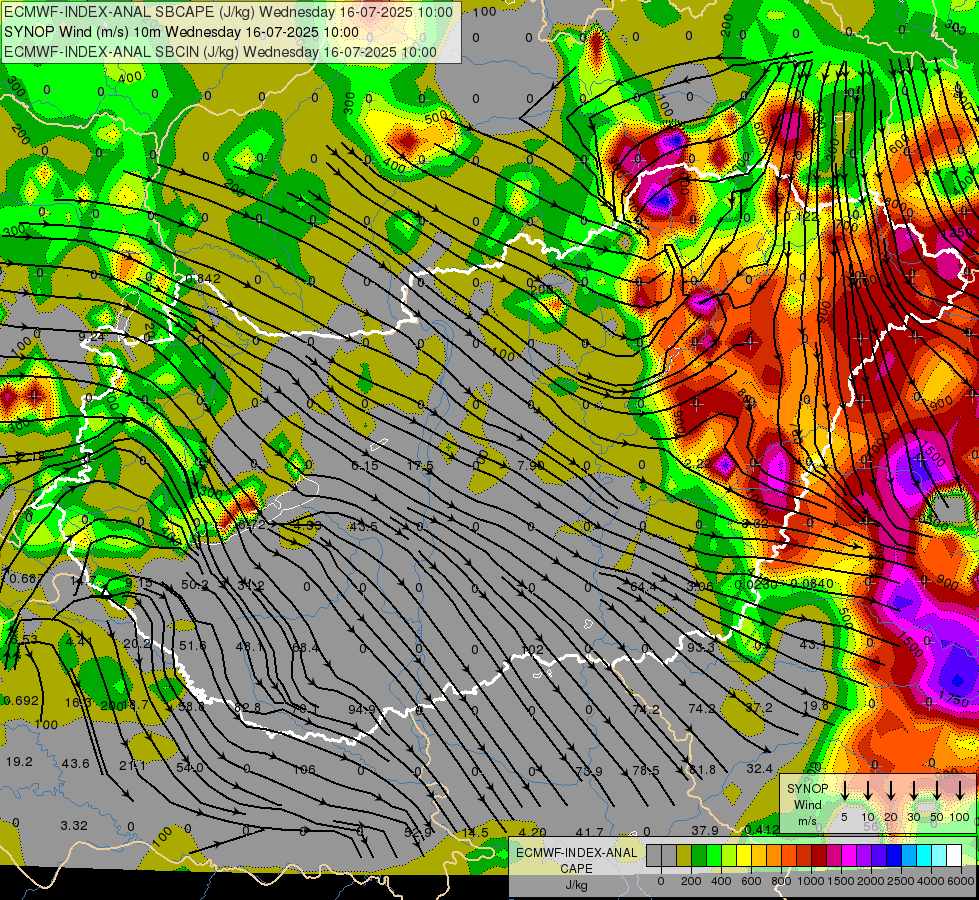
Task: Click the CIN value 0.692 on map
Action: (x=21, y=701)
